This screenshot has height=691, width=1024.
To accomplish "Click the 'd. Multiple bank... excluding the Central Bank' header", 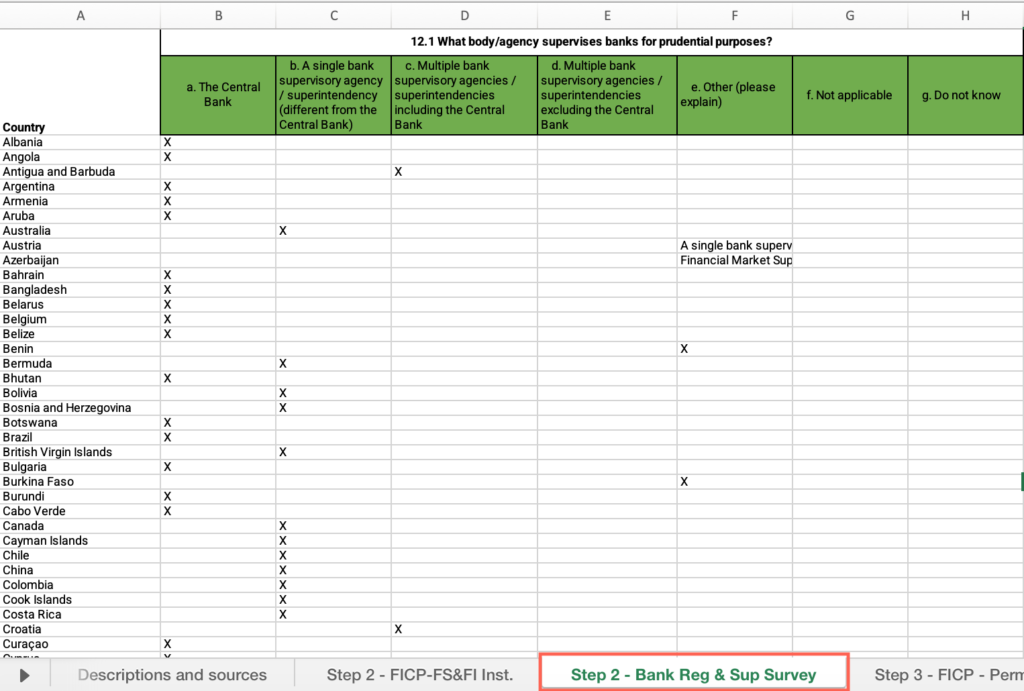I will pos(607,95).
